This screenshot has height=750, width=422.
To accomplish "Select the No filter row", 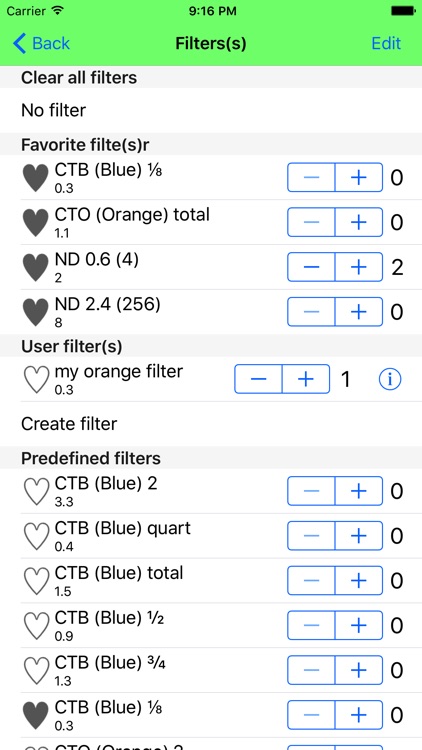I will point(211,110).
